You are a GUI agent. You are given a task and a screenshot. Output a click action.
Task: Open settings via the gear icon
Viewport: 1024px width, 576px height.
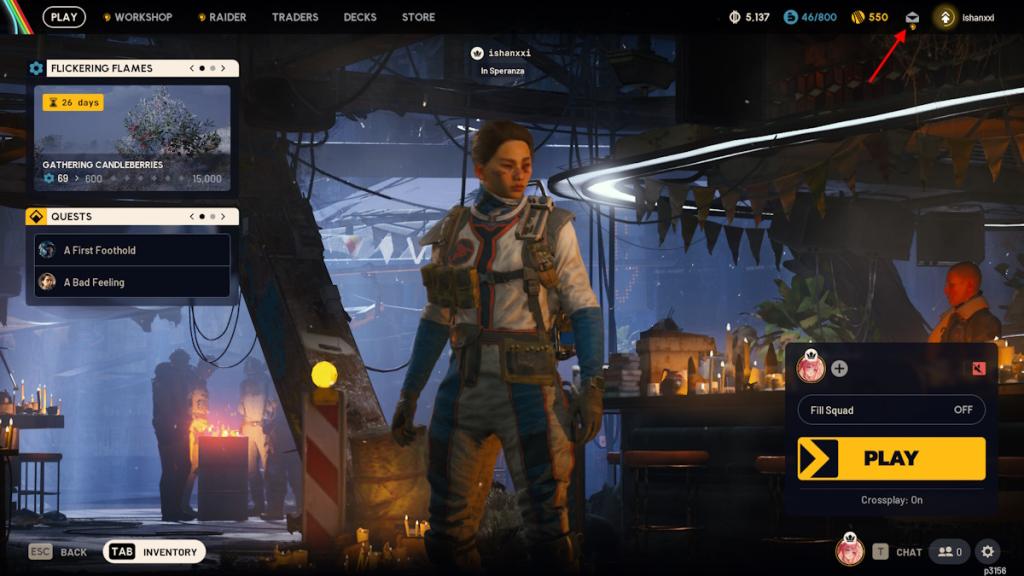click(x=987, y=551)
